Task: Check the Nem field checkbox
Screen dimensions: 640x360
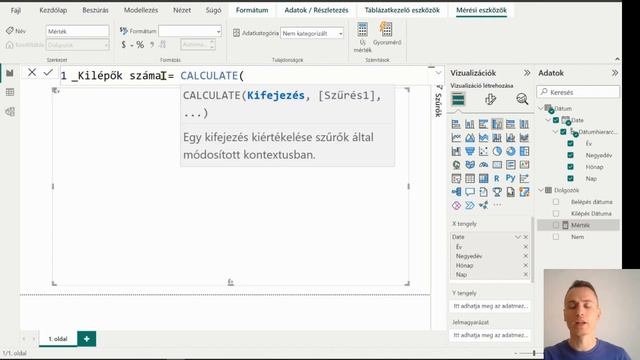Action: point(556,237)
